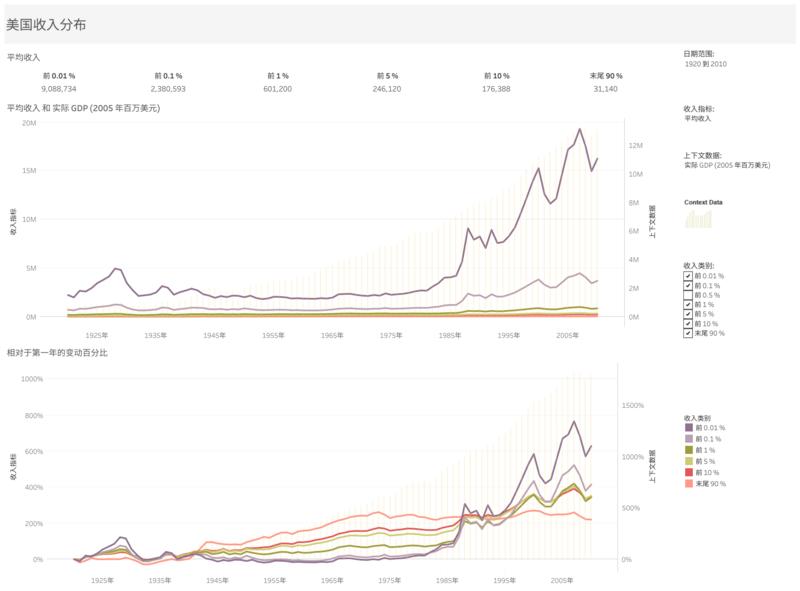Click the light purple 前 0.1 % swatch
This screenshot has width=800, height=591.
pos(689,438)
